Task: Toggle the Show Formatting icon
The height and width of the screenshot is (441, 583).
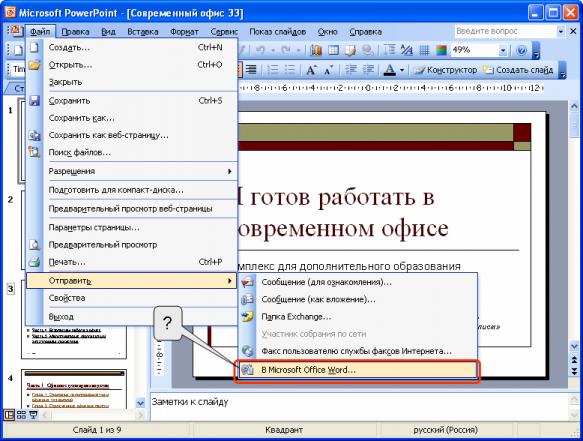Action: [407, 50]
